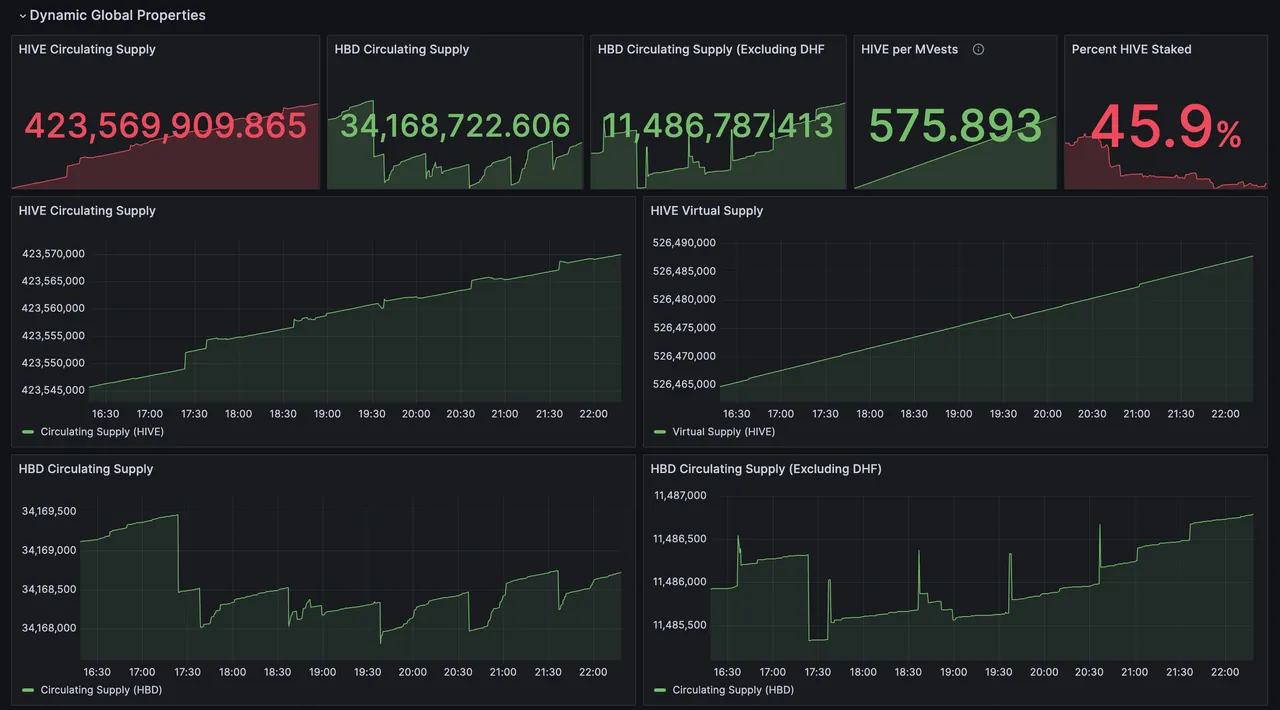
Task: Click the green swatch of Circulating Supply (HIVE) legend
Action: tap(28, 432)
